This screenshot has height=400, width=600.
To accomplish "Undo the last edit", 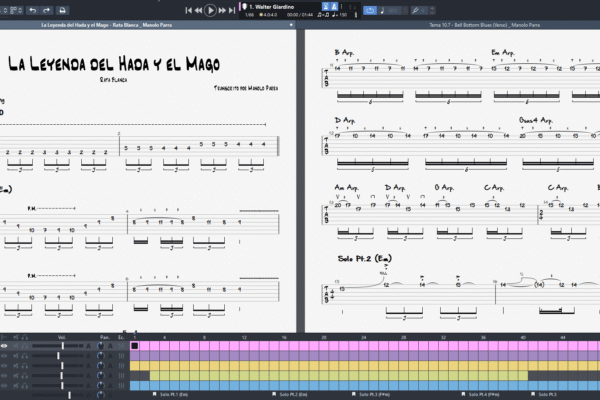I will tap(33, 10).
